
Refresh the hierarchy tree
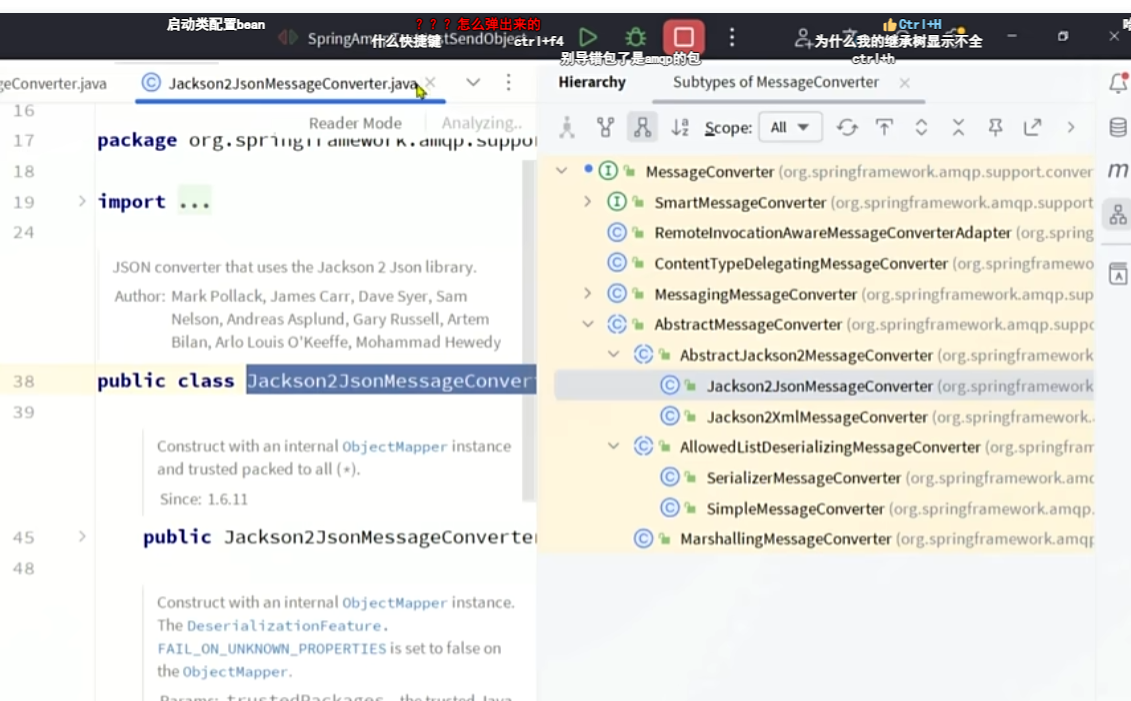click(847, 128)
